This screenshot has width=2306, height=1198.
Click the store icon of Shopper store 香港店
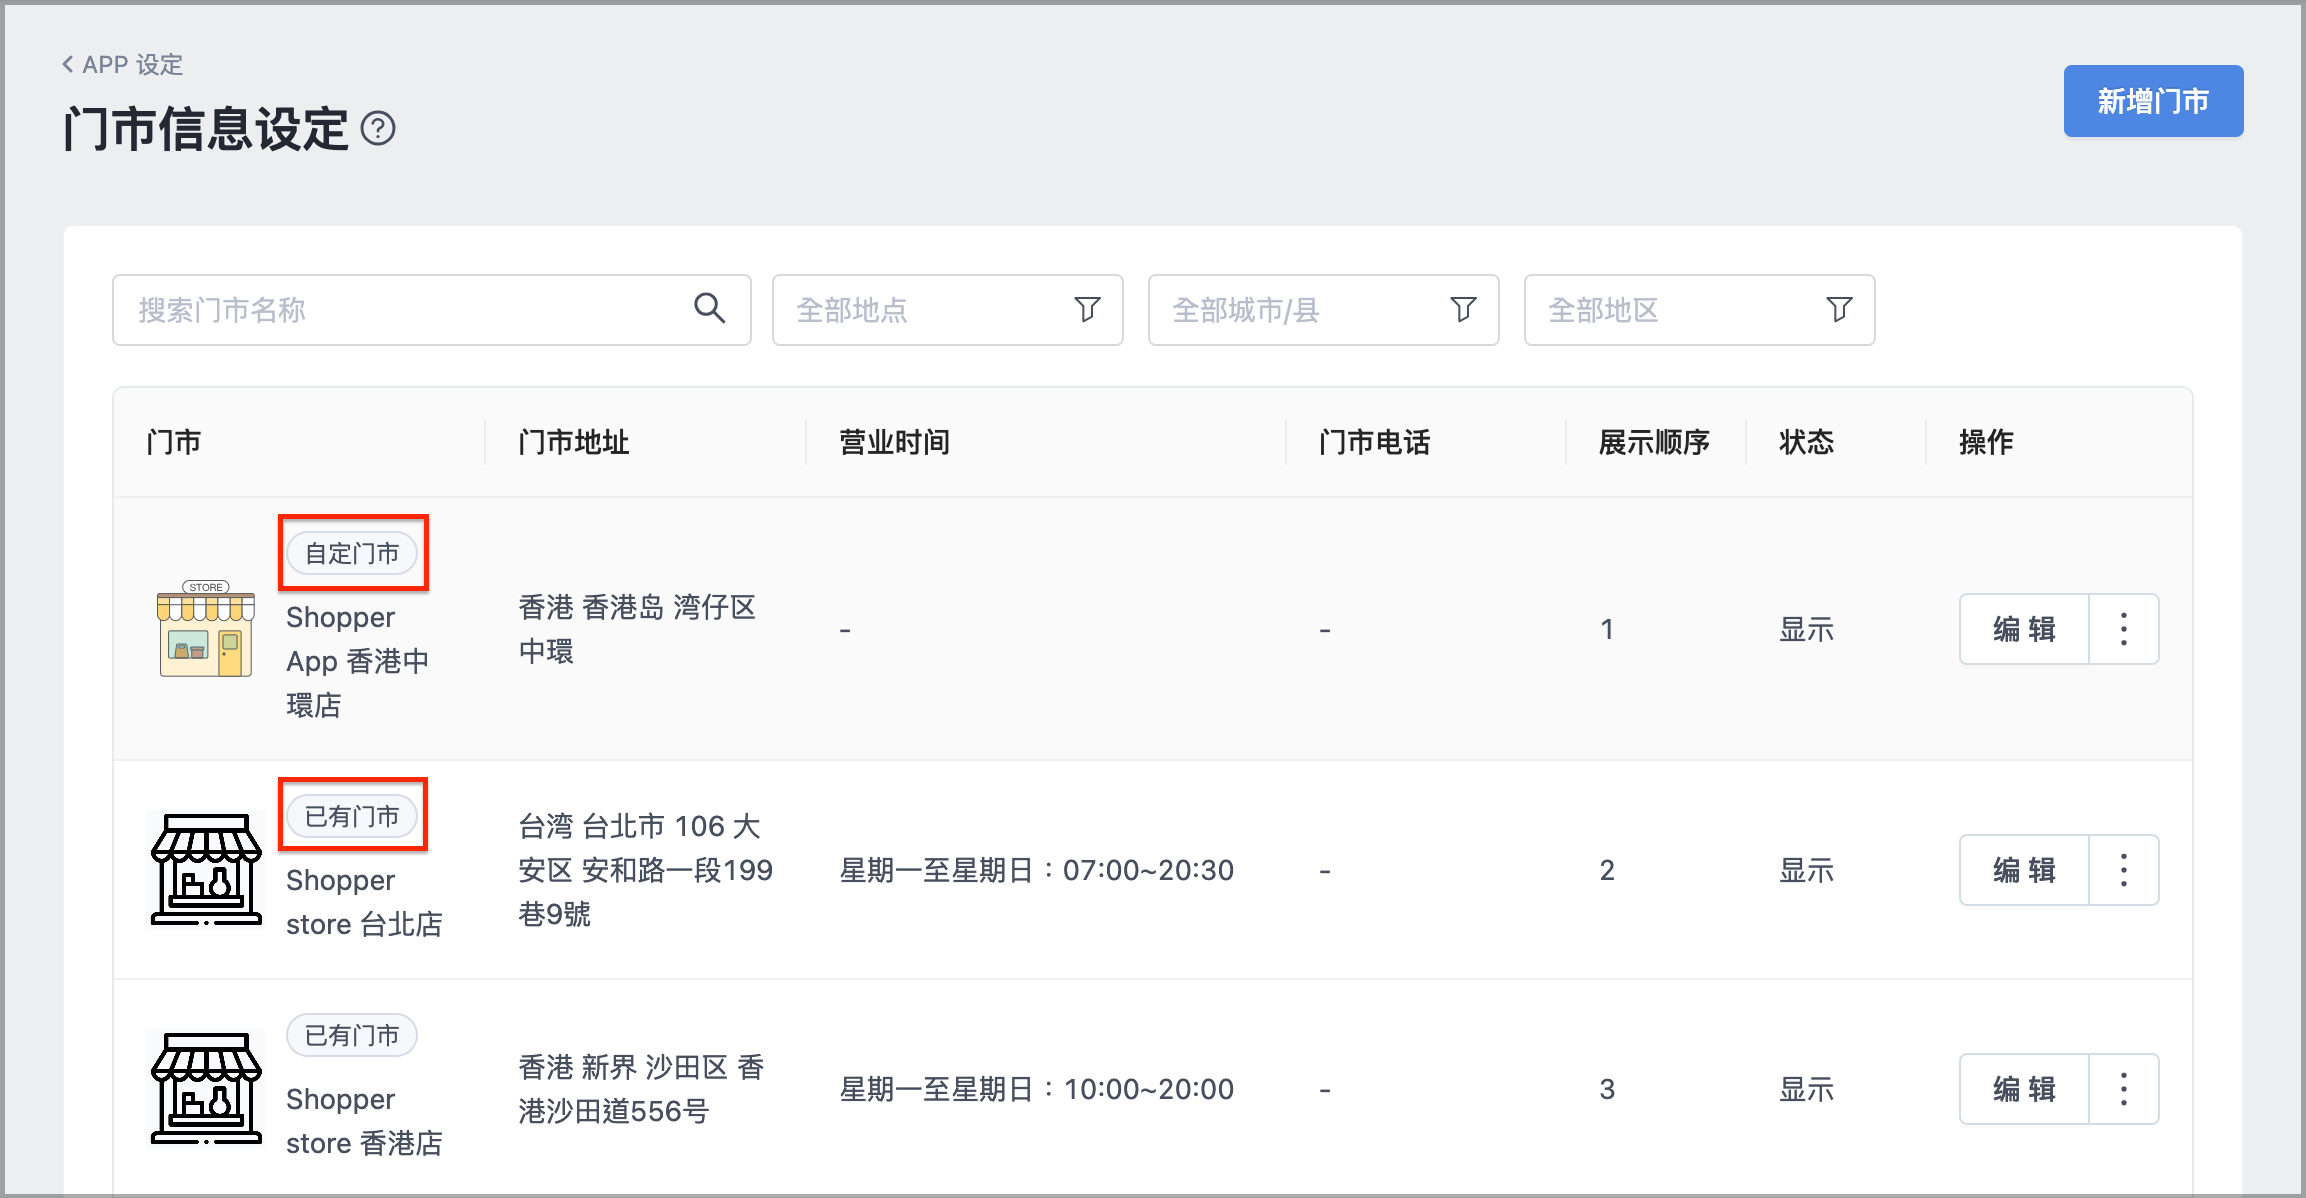[206, 1089]
